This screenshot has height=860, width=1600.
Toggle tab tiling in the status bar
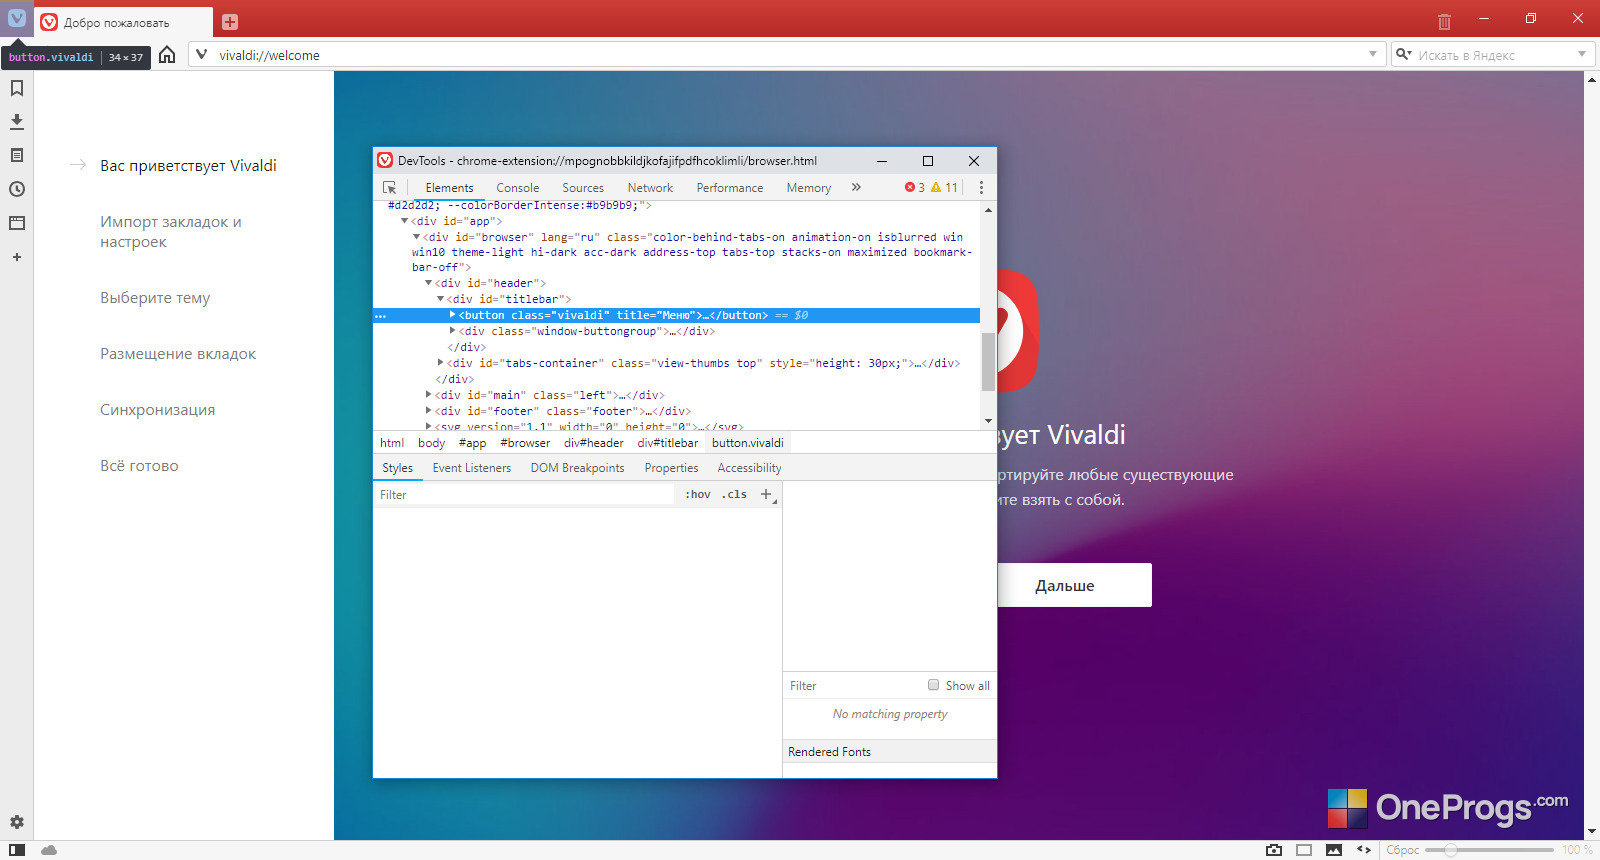coord(1304,850)
